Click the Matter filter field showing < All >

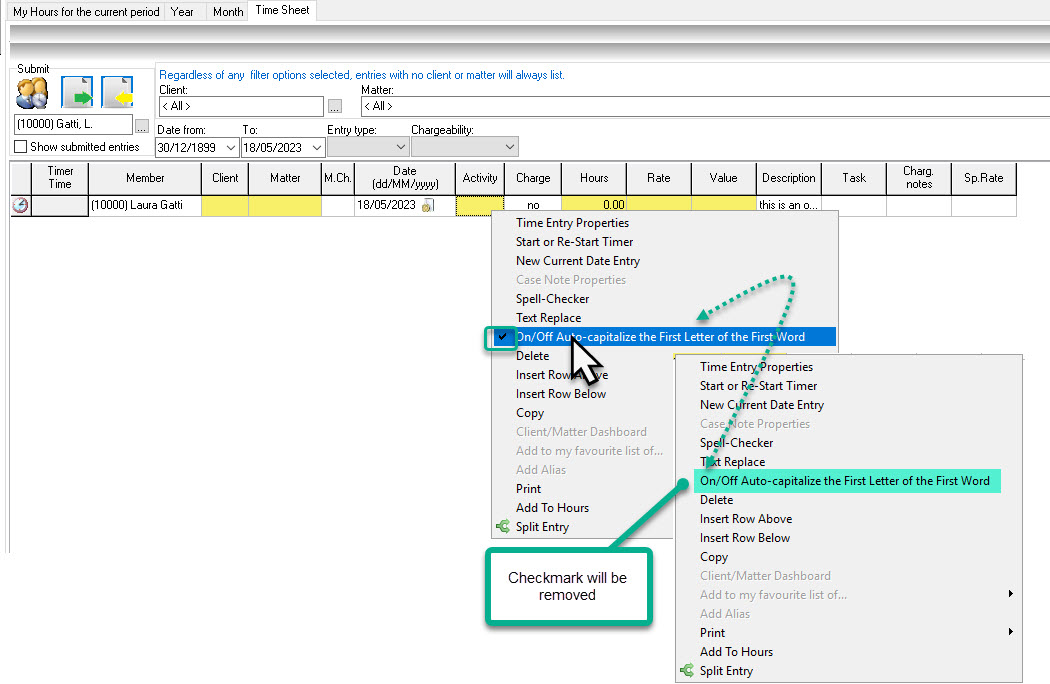705,106
